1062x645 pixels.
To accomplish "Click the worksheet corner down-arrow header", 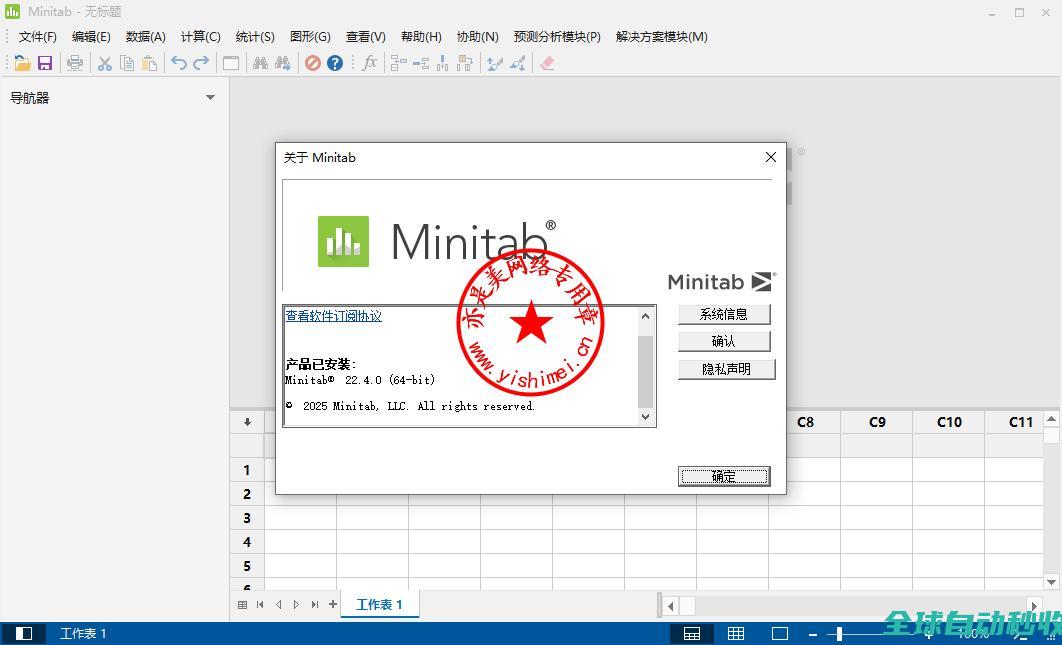I will point(247,422).
